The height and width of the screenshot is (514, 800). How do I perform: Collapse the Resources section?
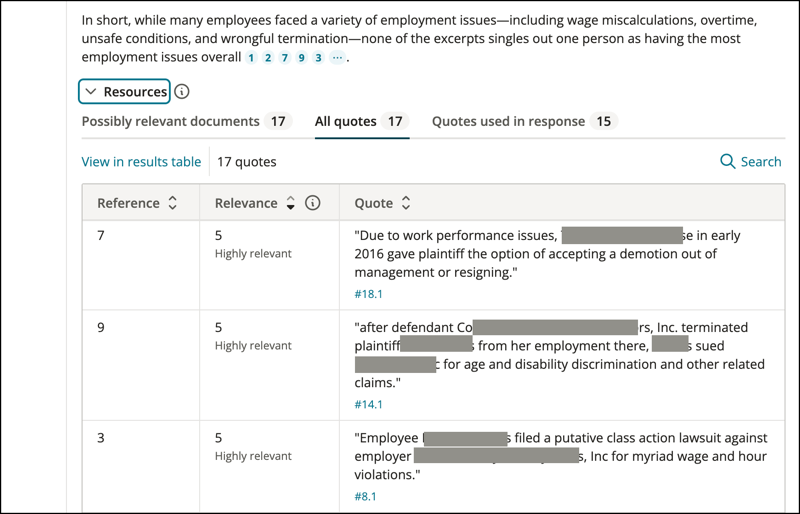[x=124, y=91]
